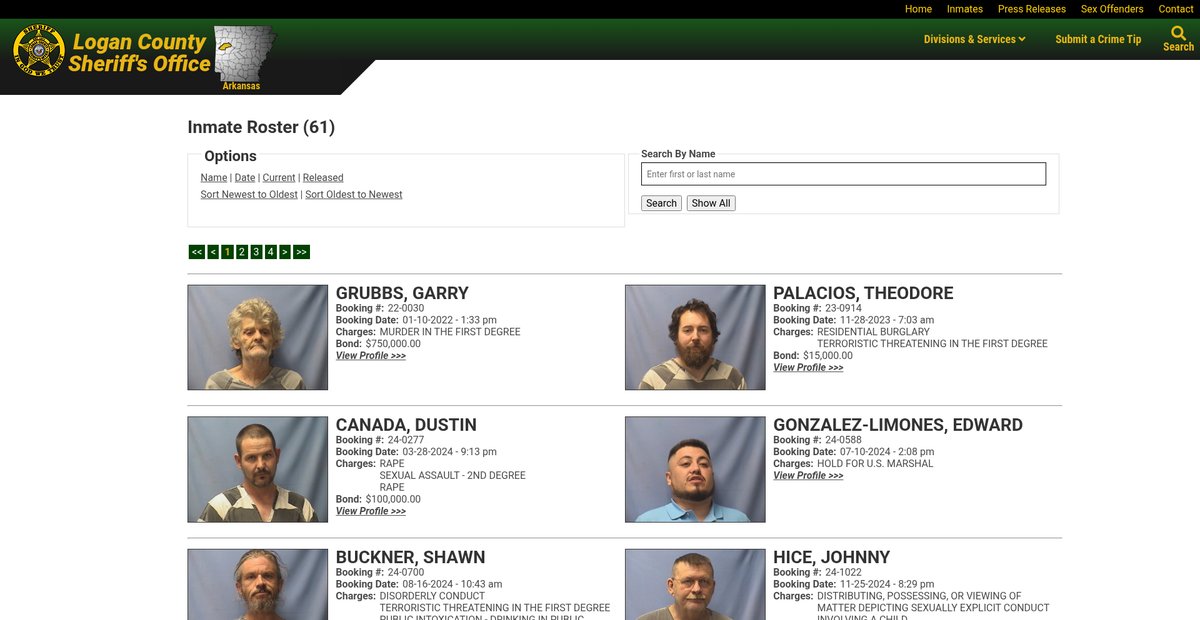The height and width of the screenshot is (620, 1200).
Task: Click the magnifier Search icon in header
Action: point(1178,33)
